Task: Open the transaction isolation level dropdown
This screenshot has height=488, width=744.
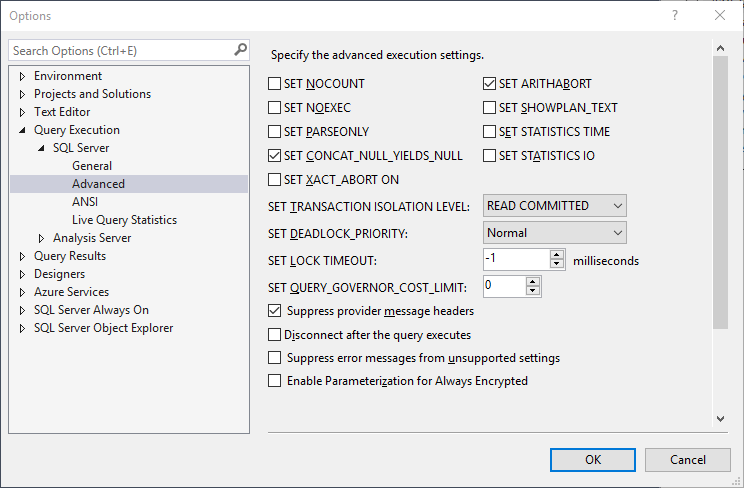Action: (555, 206)
